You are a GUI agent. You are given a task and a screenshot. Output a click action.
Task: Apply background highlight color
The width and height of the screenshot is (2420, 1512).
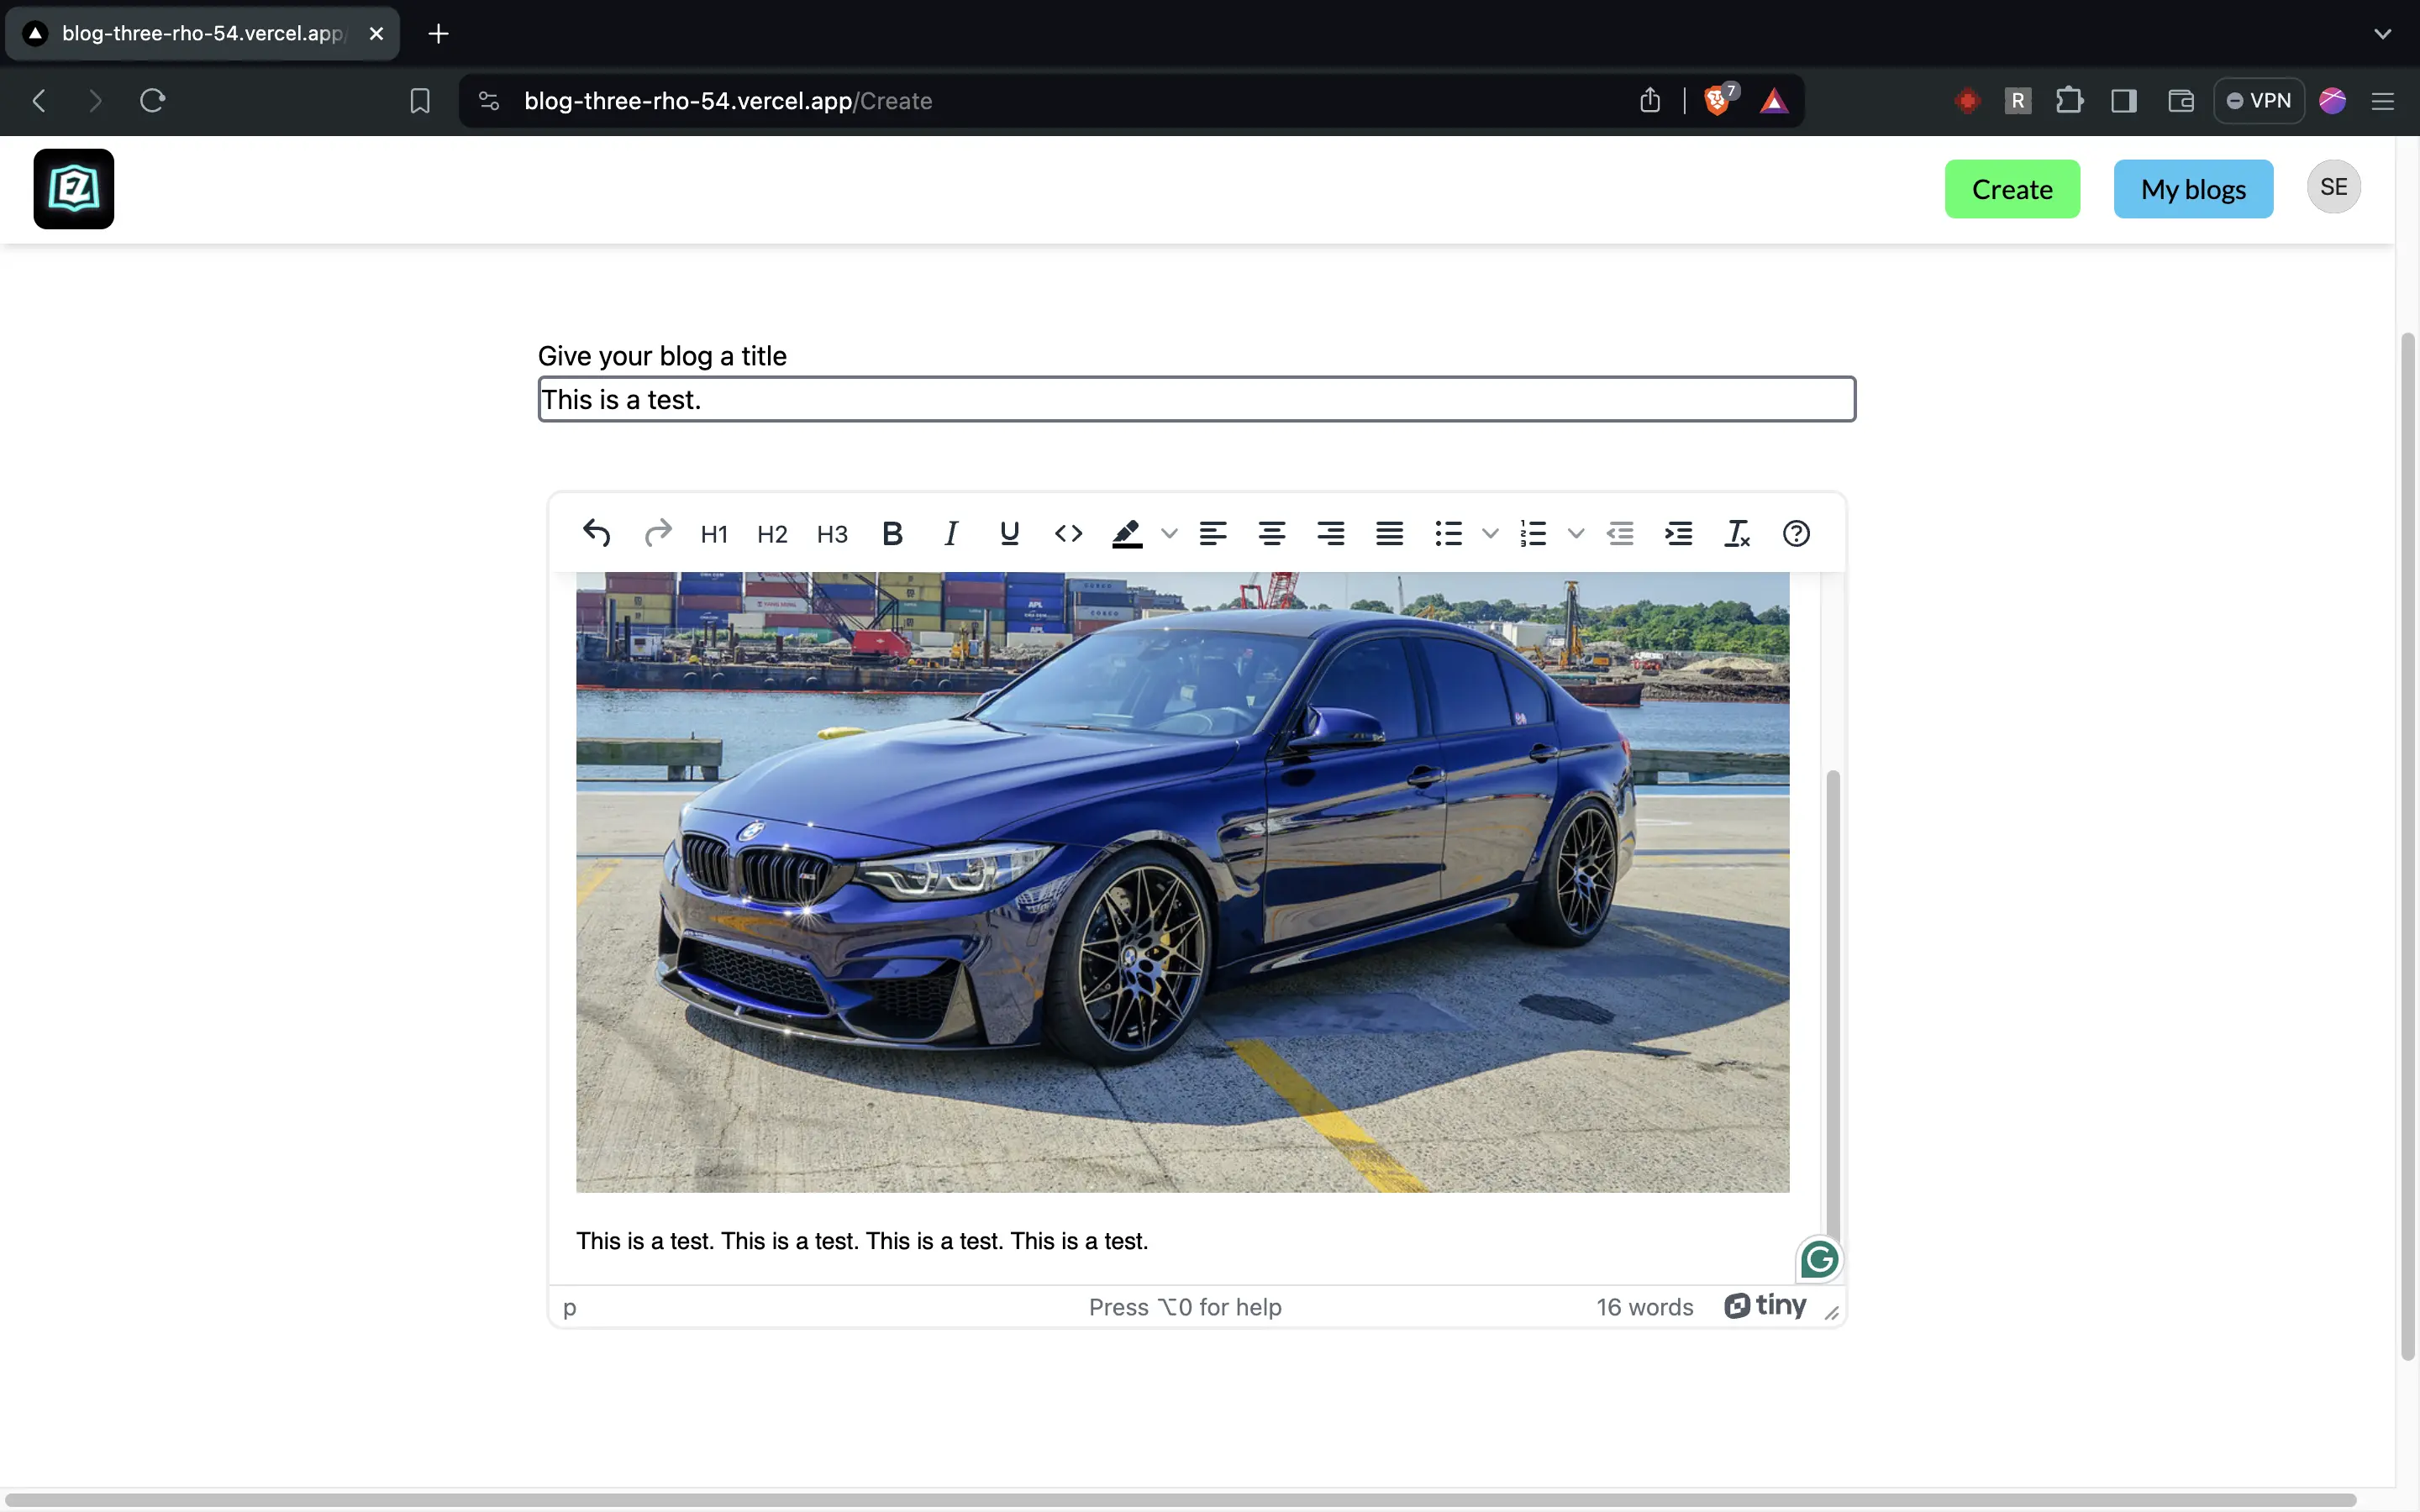coord(1127,534)
